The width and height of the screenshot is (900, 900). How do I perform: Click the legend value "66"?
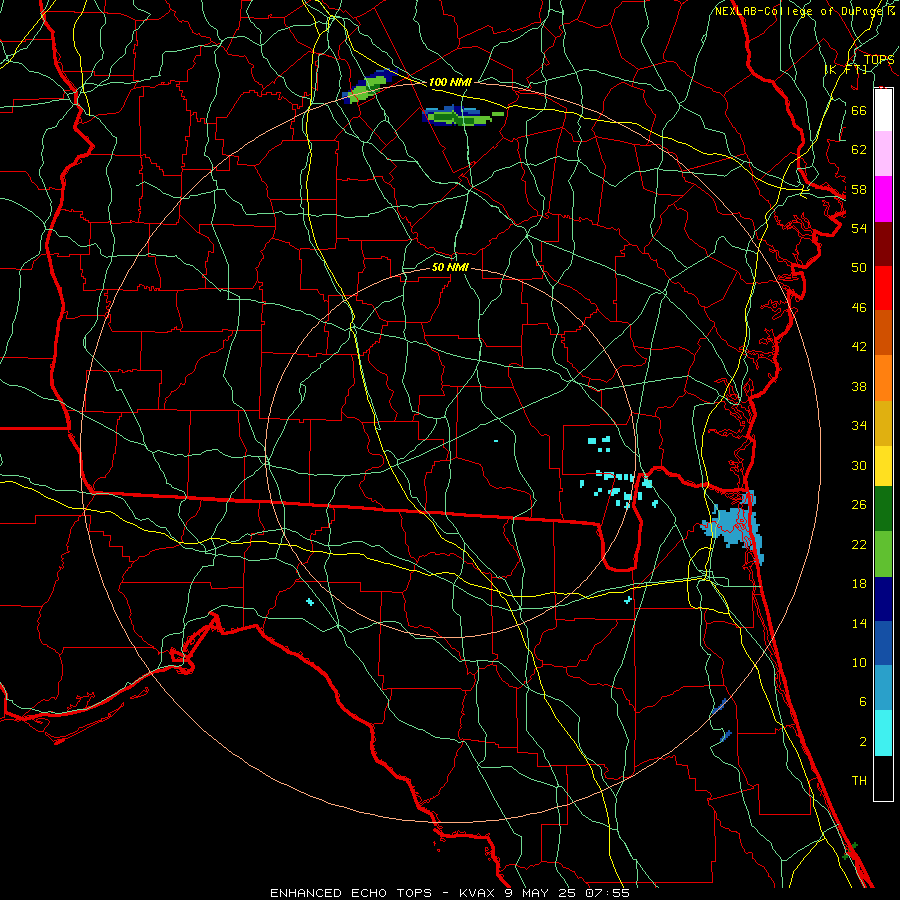click(x=859, y=110)
